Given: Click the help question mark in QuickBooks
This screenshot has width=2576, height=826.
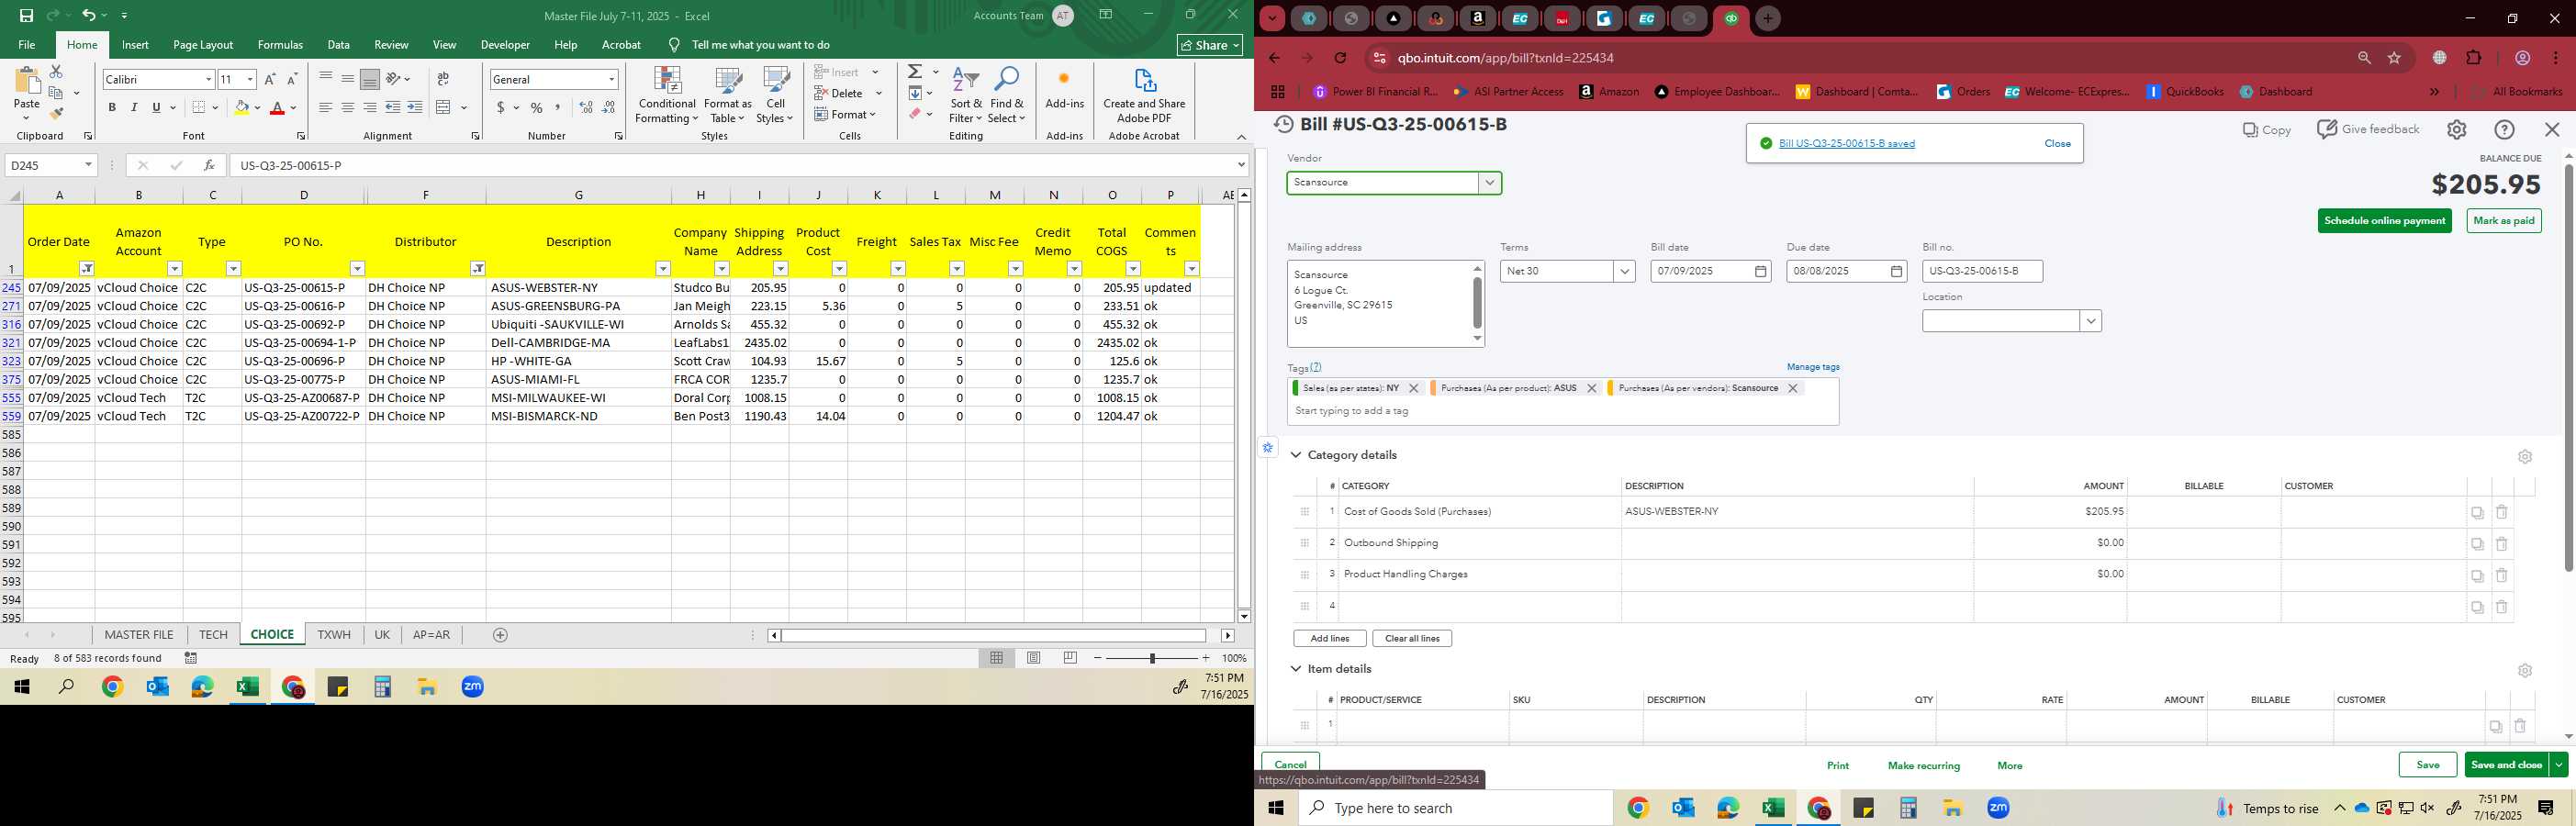Looking at the screenshot, I should (x=2505, y=130).
